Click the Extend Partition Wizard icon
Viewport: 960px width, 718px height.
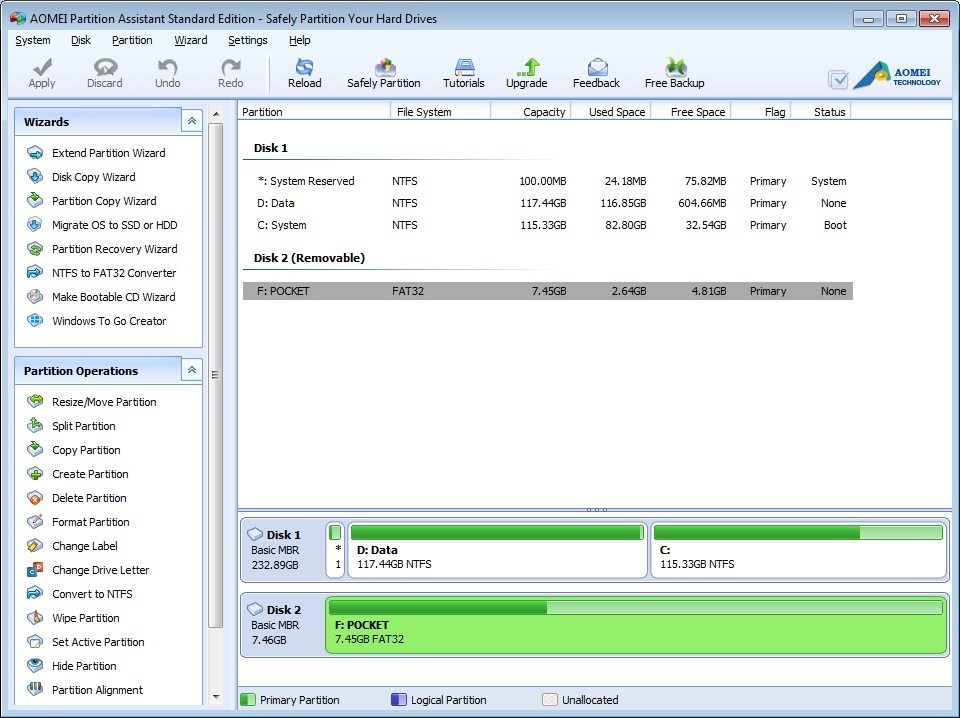[35, 152]
